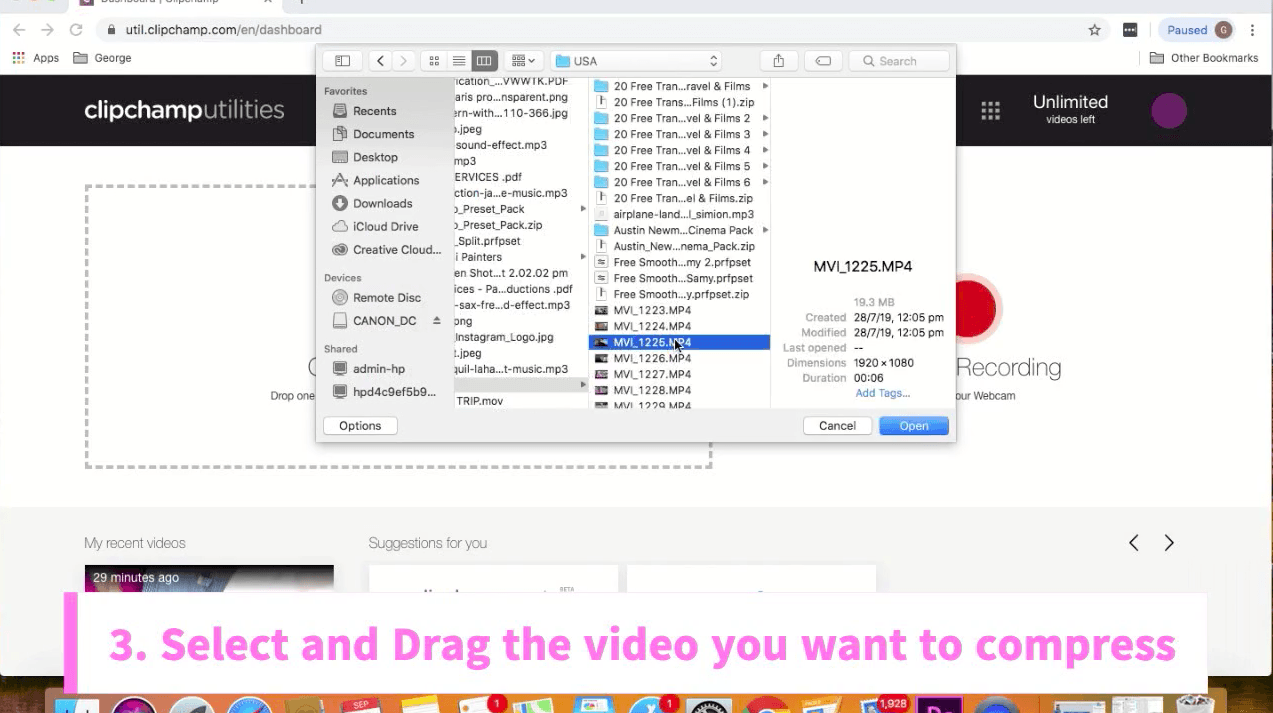Bookmark page with the star icon

pyautogui.click(x=1095, y=30)
